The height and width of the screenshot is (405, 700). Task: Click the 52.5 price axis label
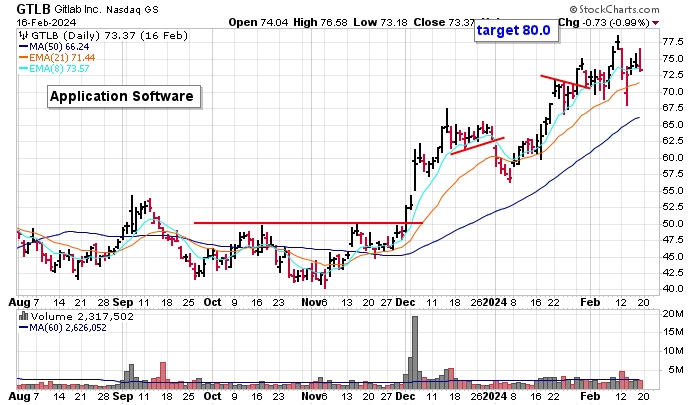point(673,207)
